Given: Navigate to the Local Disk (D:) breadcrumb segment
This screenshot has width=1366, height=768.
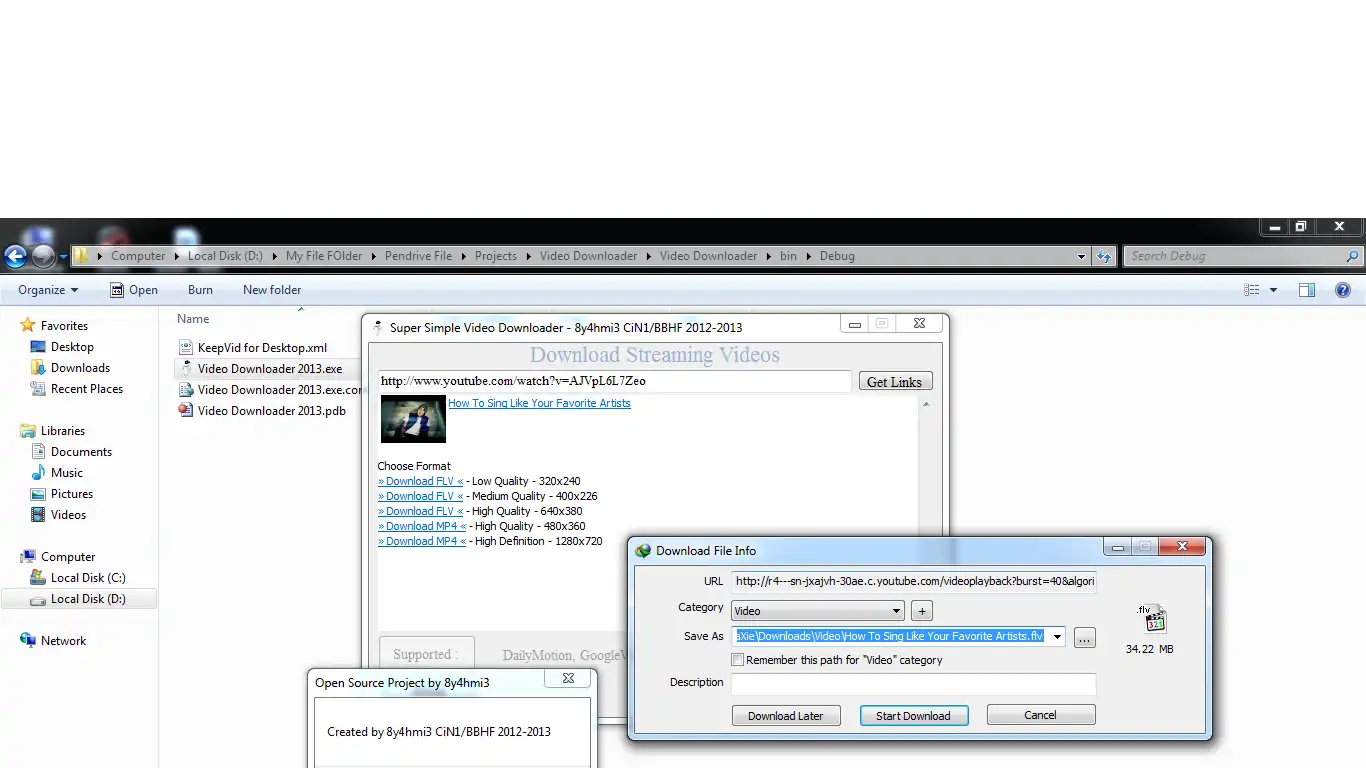Looking at the screenshot, I should pos(225,256).
